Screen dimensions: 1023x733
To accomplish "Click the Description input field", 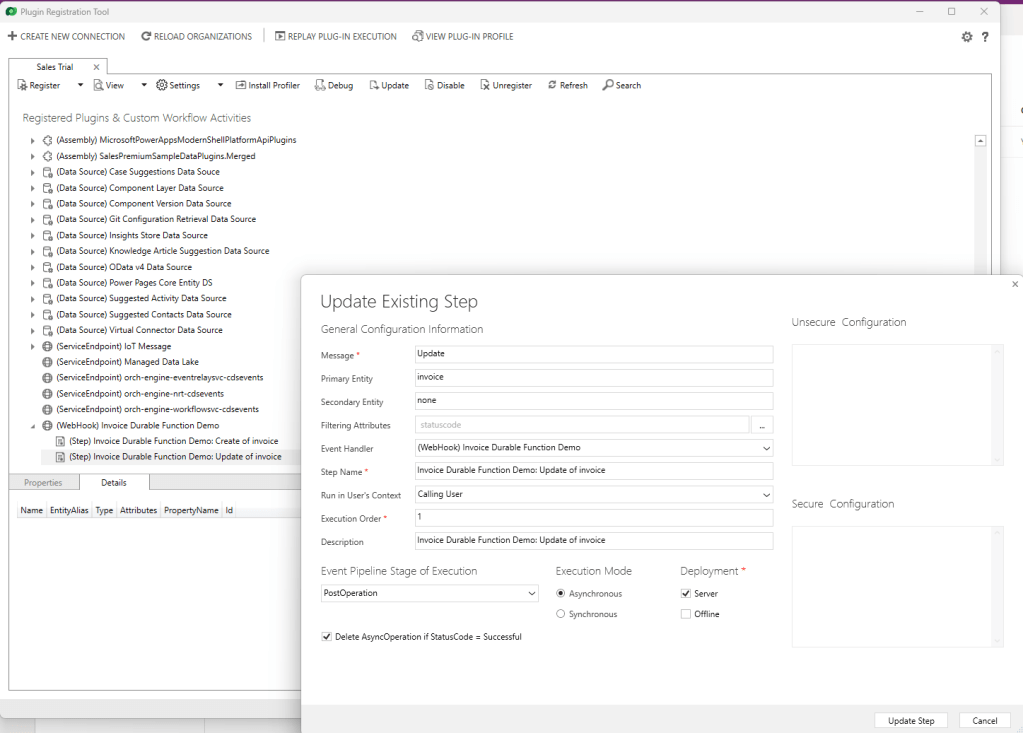I will (594, 541).
